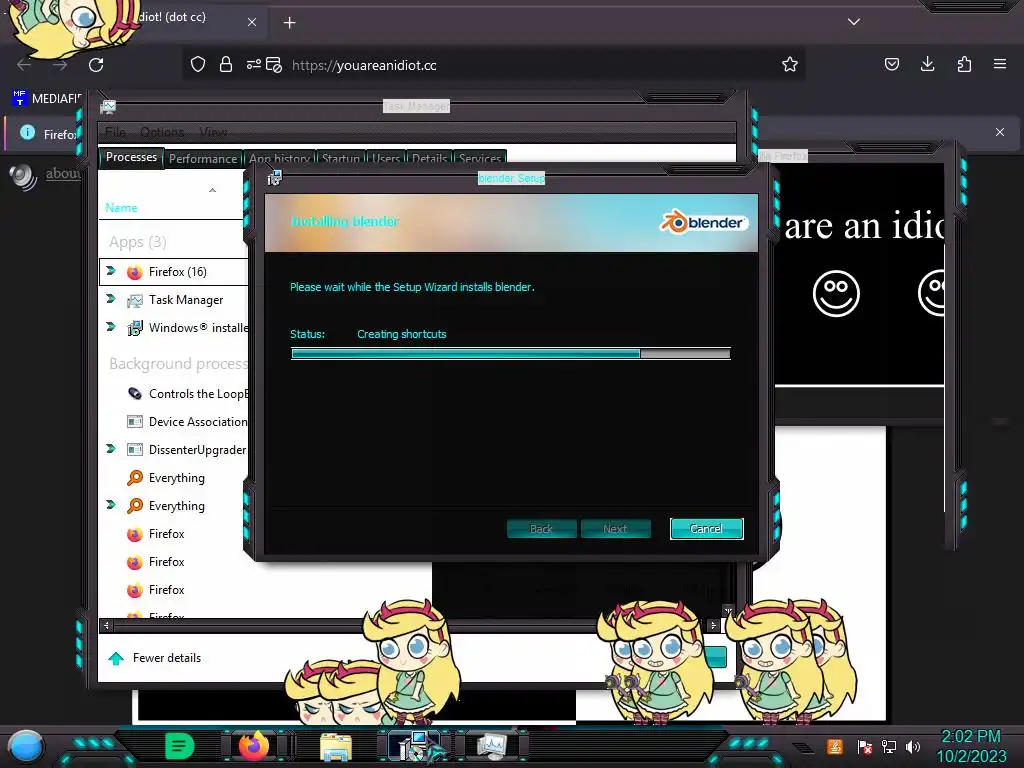Switch to the Details tab
This screenshot has width=1024, height=768.
click(x=430, y=159)
